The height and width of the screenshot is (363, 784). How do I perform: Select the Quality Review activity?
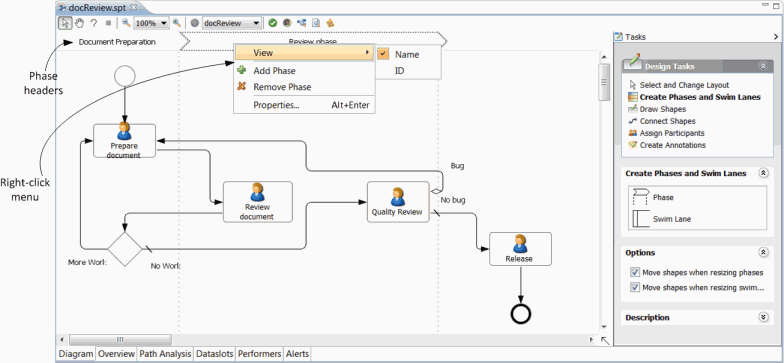coord(398,202)
